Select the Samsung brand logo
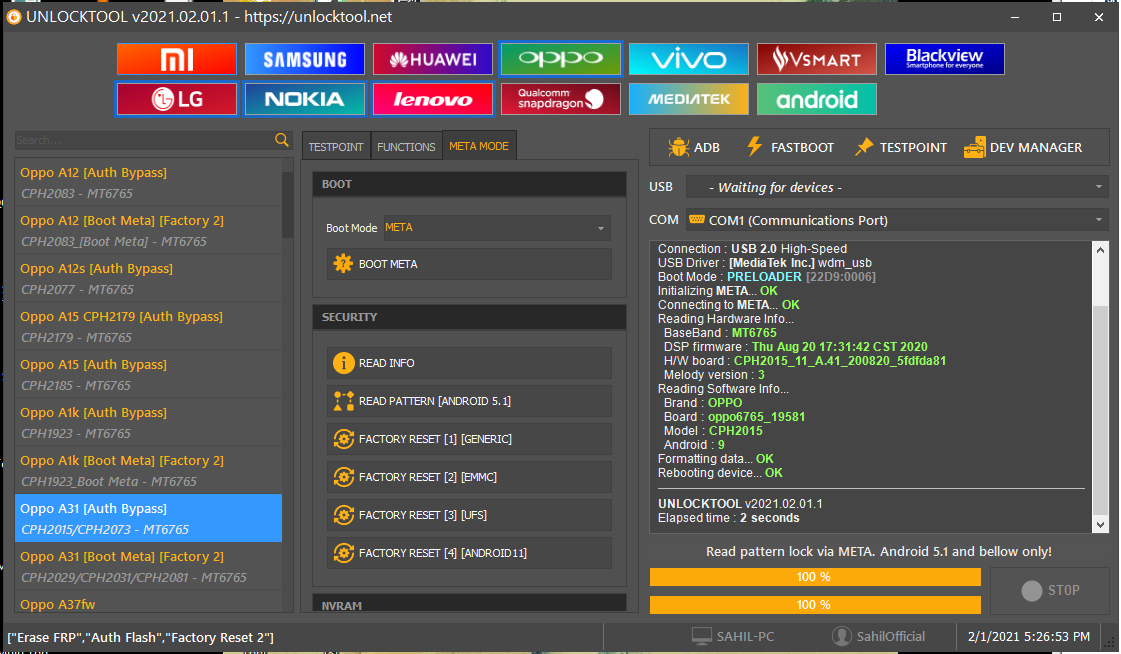This screenshot has height=654, width=1121. (305, 59)
